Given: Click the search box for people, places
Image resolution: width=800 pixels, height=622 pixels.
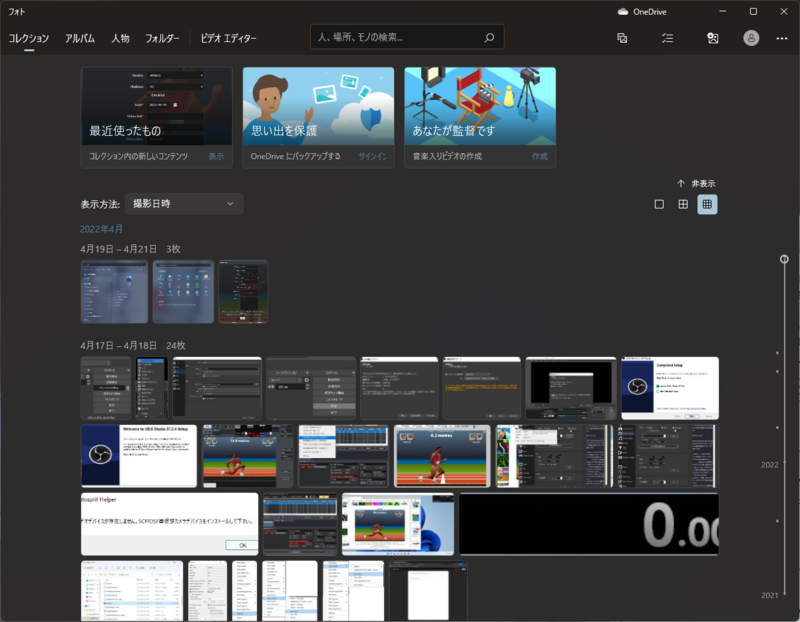Looking at the screenshot, I should tap(407, 37).
